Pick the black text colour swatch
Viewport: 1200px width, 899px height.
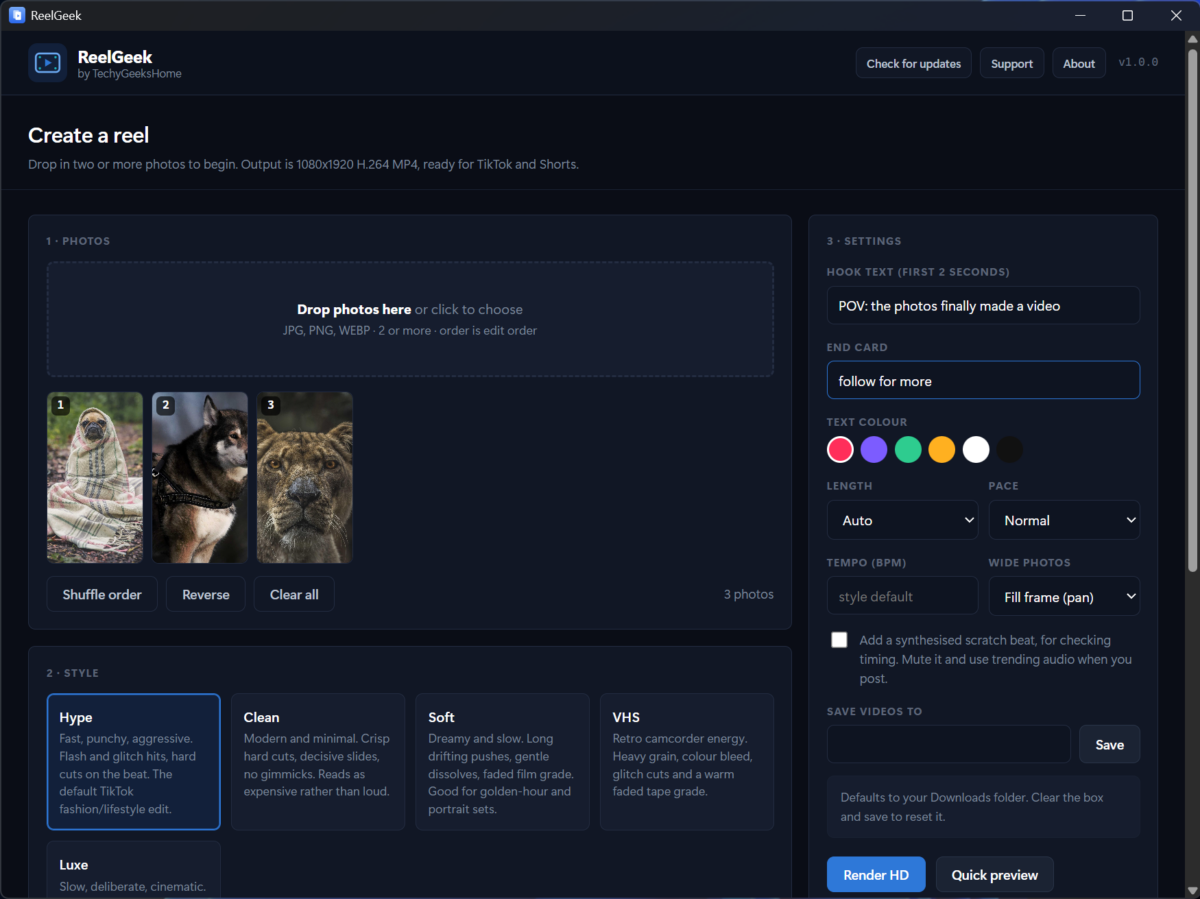pyautogui.click(x=1010, y=450)
